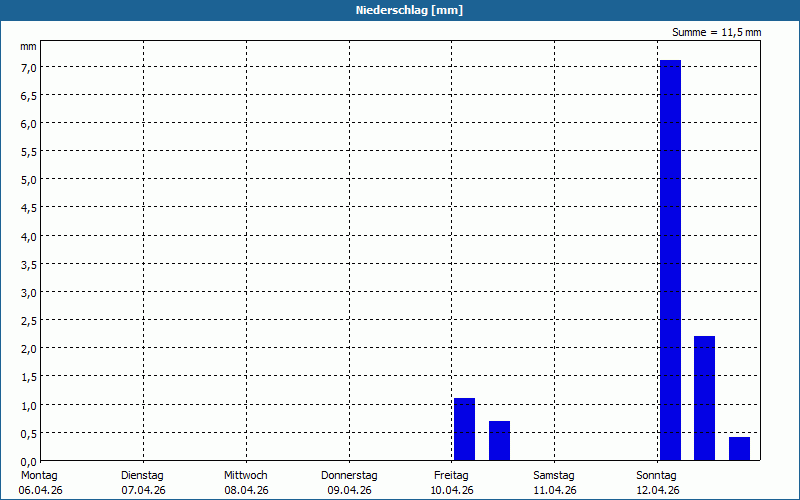
Task: Click the Donnerstag axis label
Action: pos(349,476)
